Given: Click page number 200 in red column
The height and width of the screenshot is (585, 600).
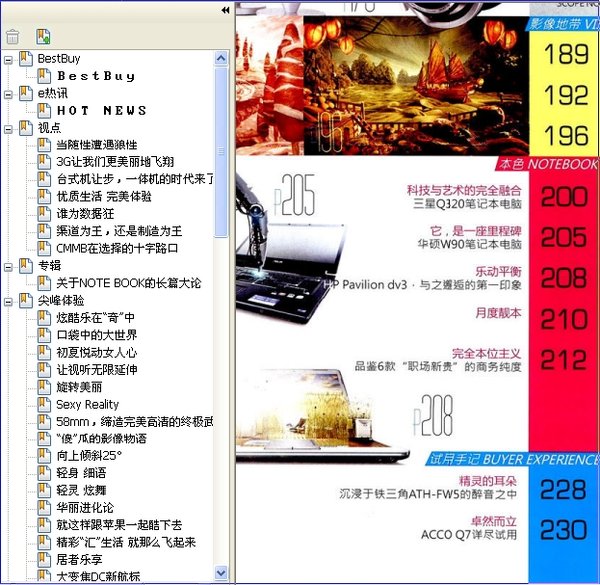Looking at the screenshot, I should (564, 197).
